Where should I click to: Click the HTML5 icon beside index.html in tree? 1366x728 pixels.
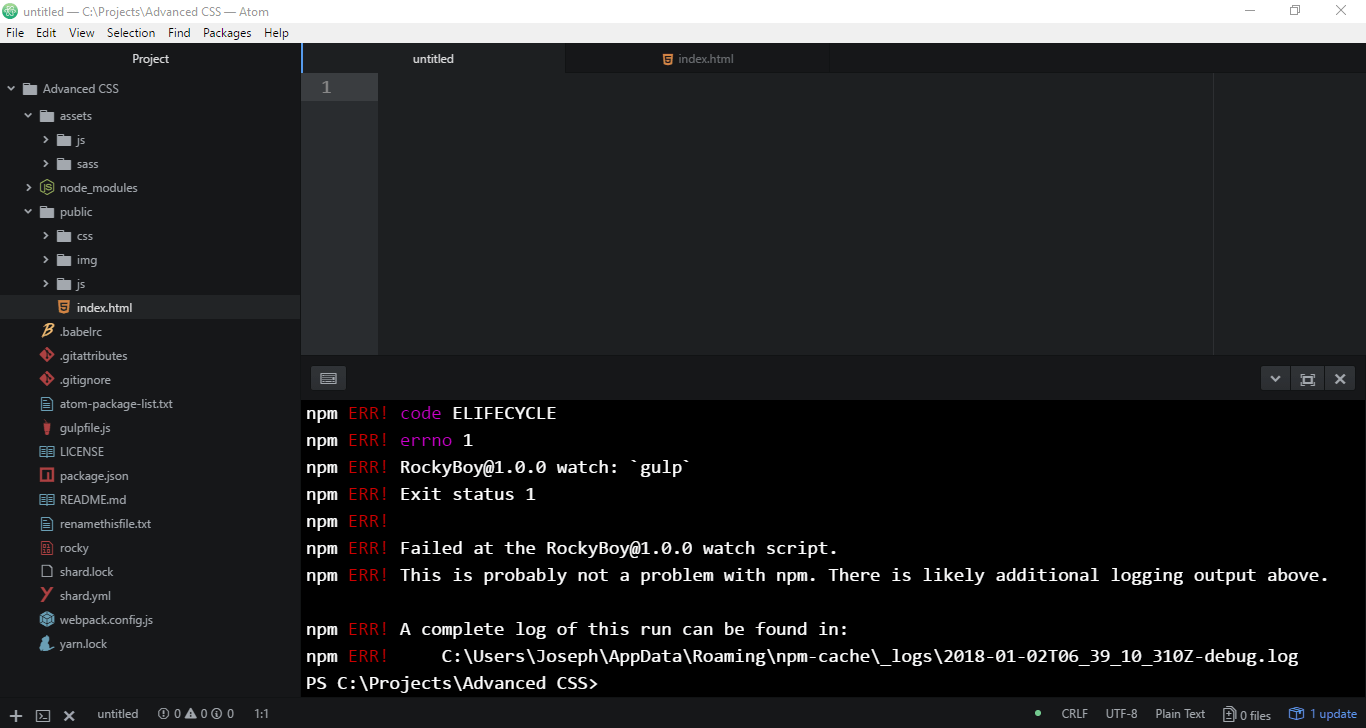point(64,308)
